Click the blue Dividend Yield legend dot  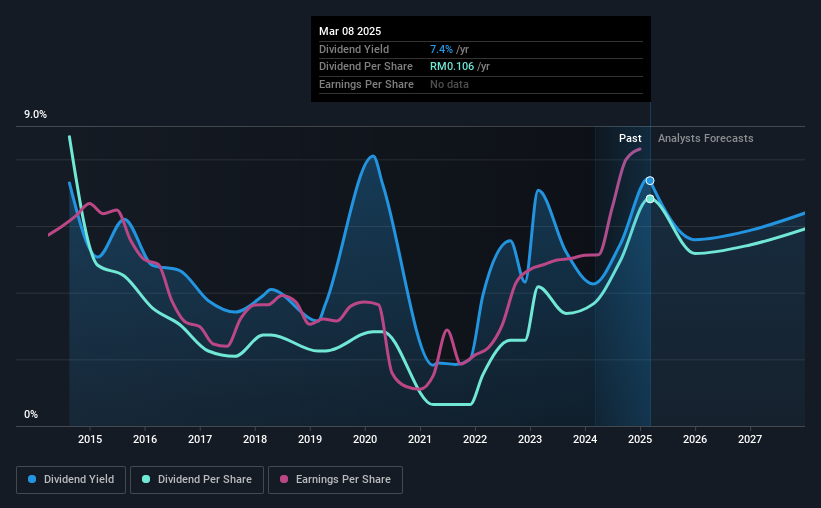(32, 479)
